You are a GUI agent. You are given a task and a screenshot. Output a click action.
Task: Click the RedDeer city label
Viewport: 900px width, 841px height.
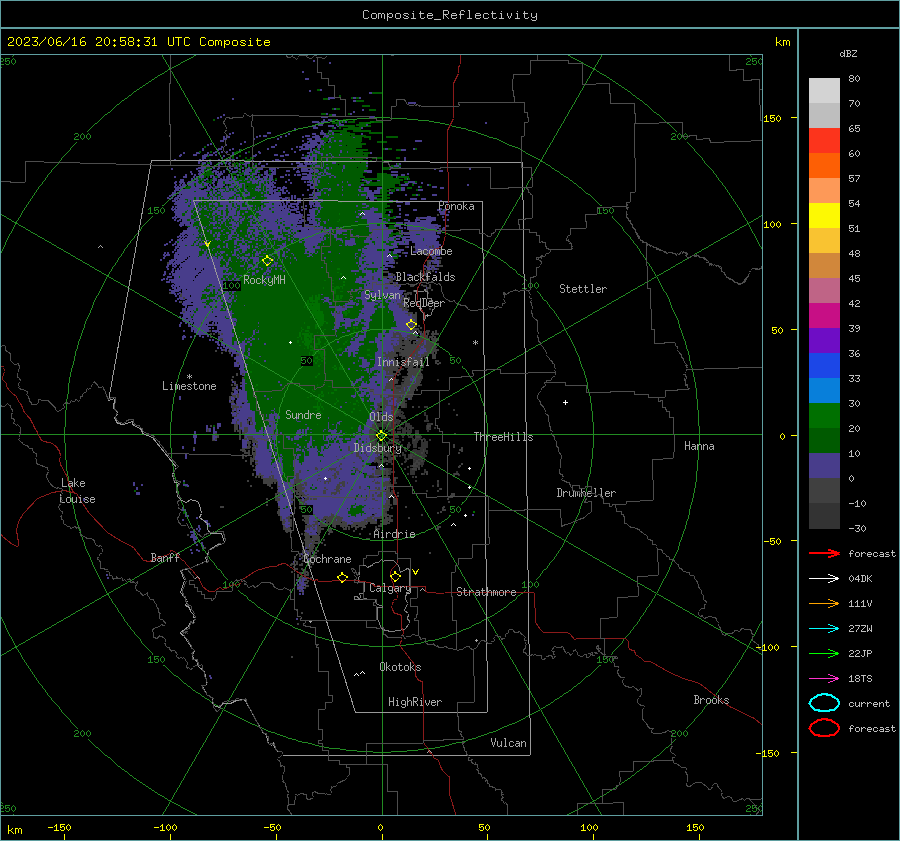424,303
